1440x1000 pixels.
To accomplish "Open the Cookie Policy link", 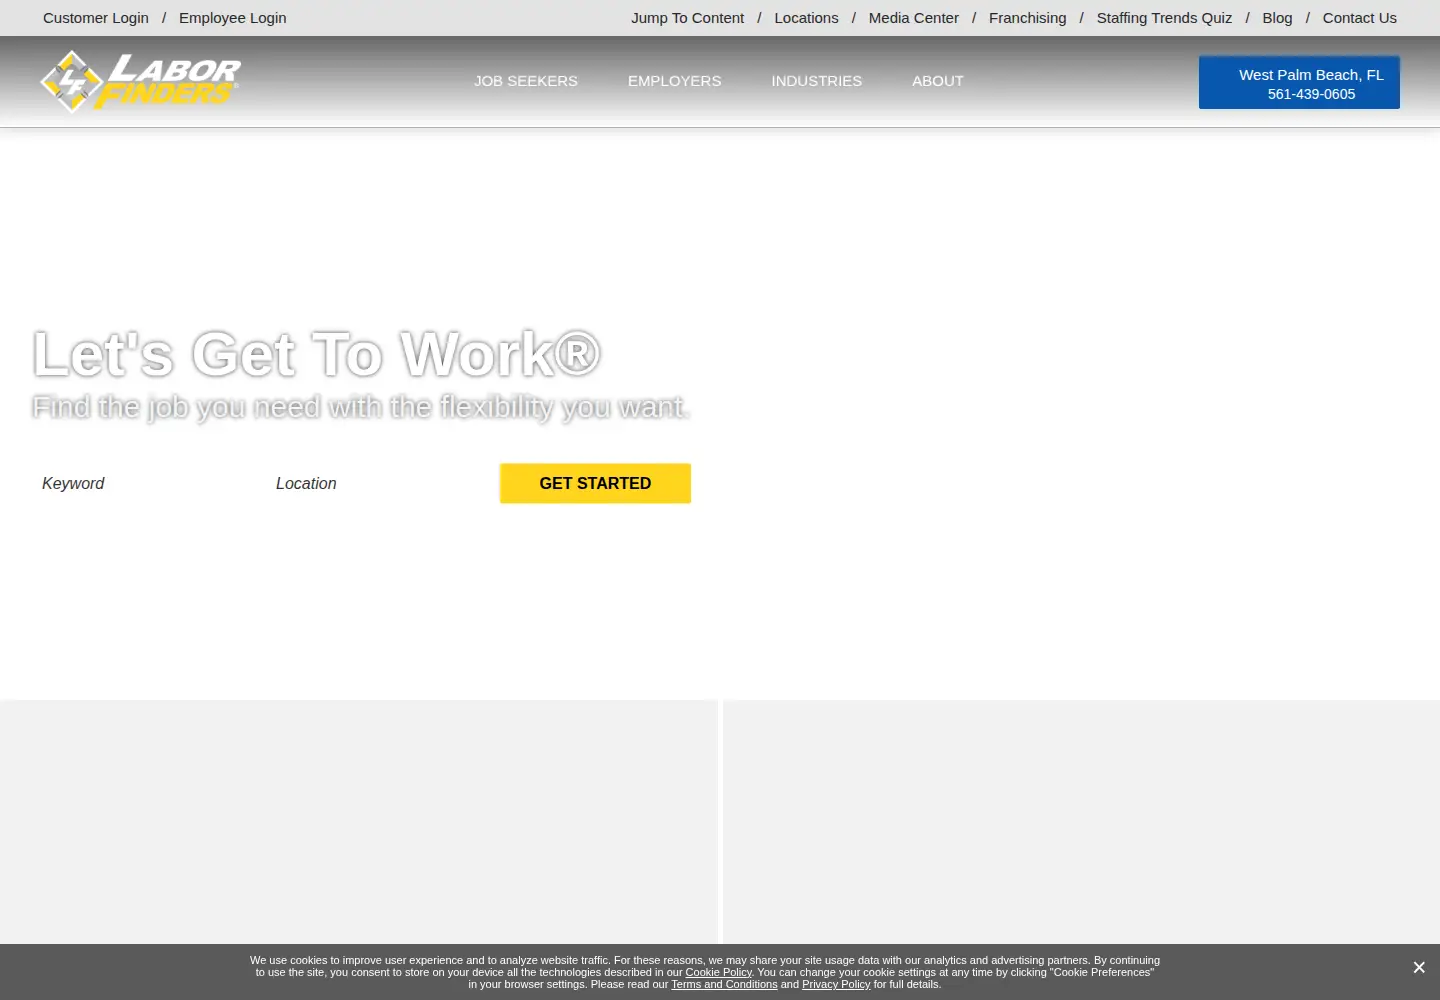I will (x=718, y=972).
